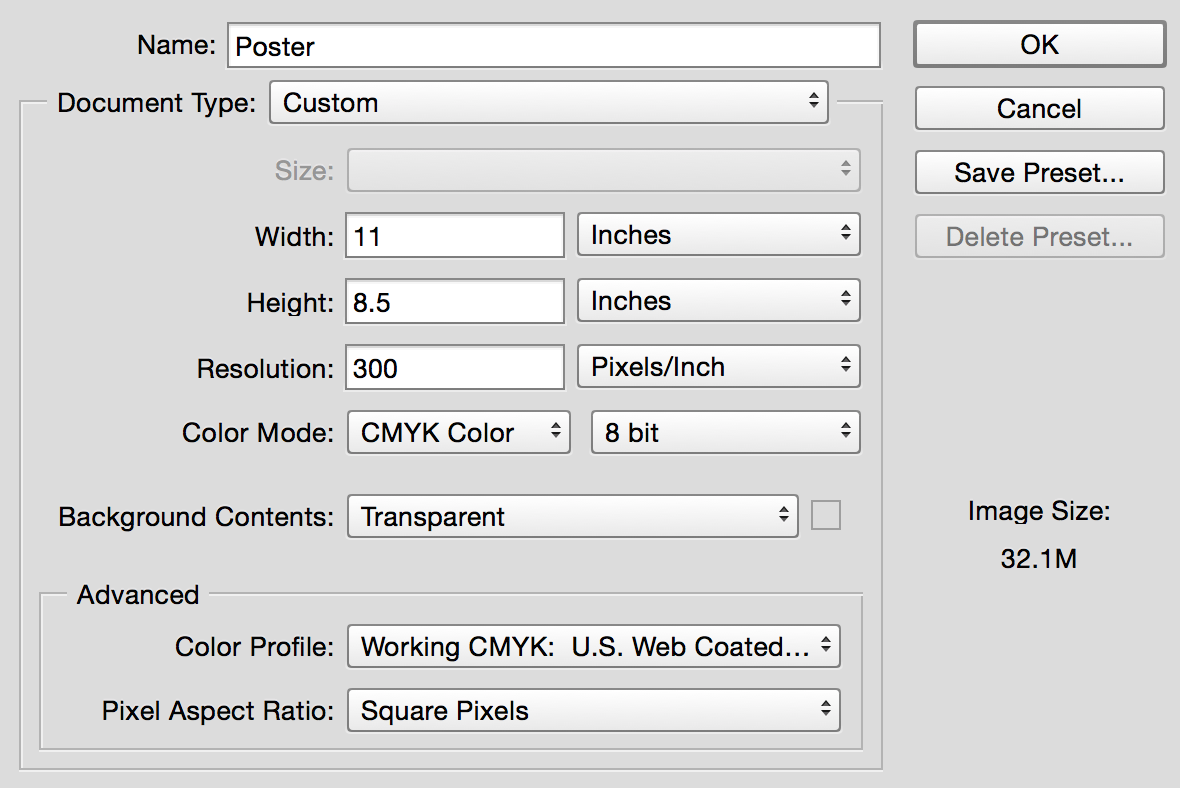Click the Save Preset... button
Screen dimensions: 1180x788
pyautogui.click(x=1039, y=172)
